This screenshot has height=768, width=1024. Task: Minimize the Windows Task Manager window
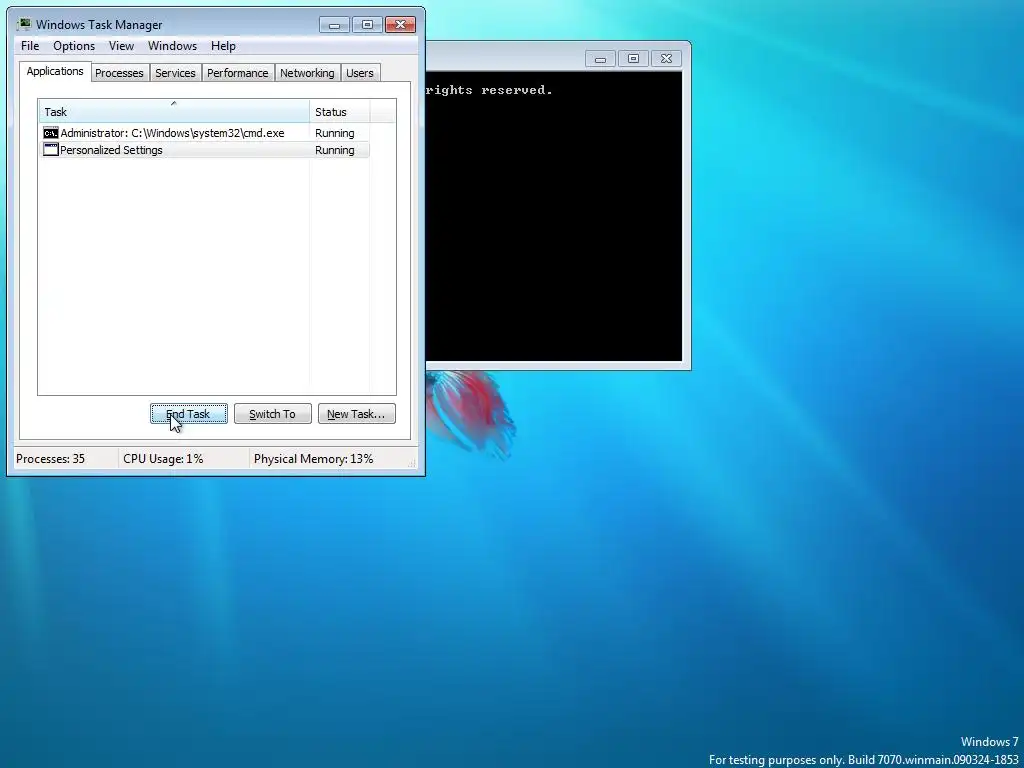coord(334,25)
